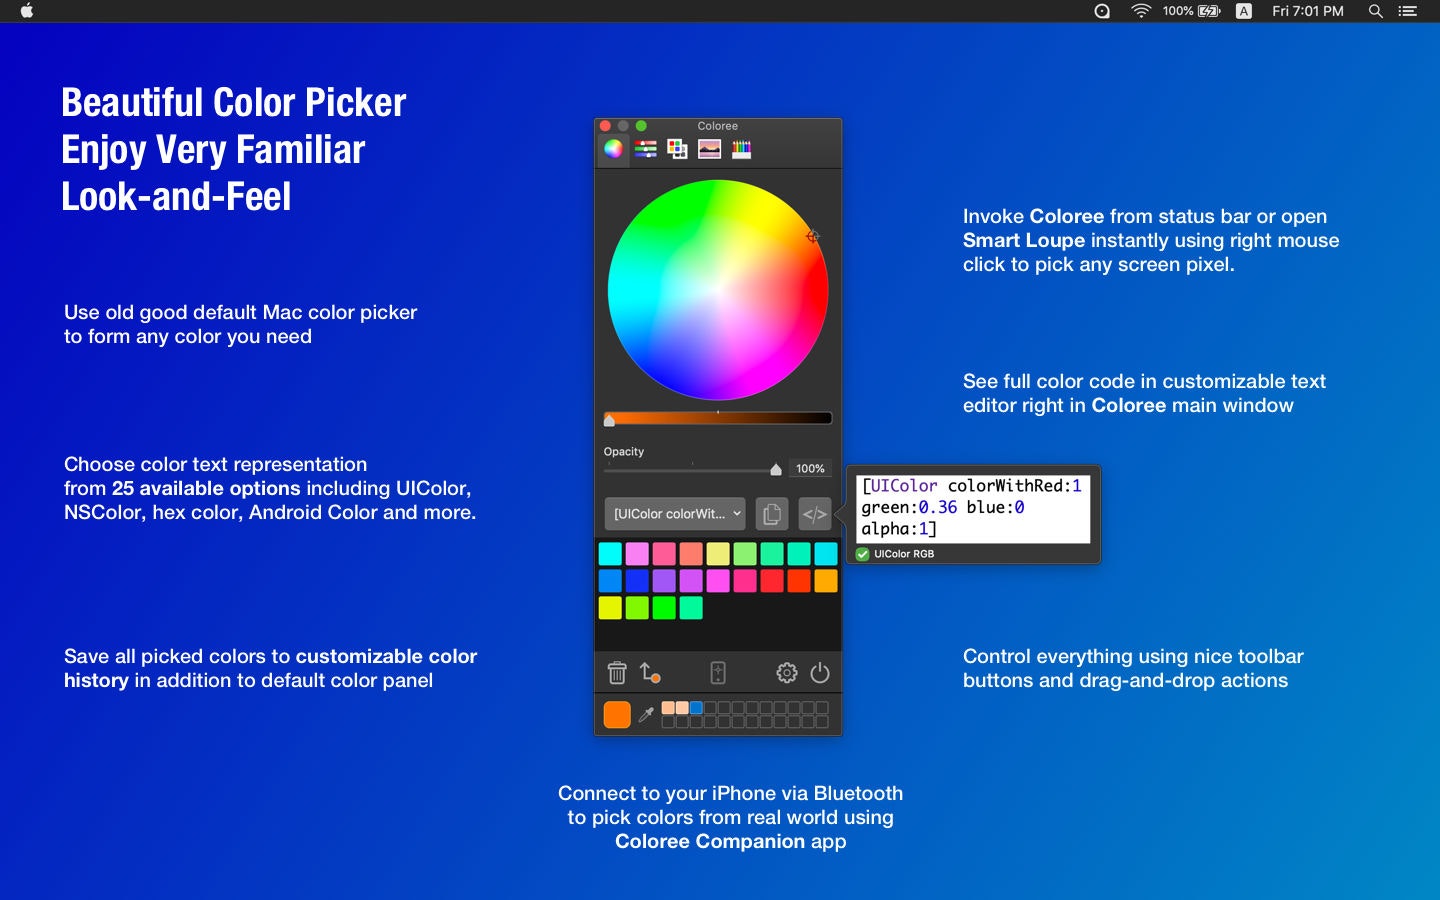This screenshot has height=900, width=1440.
Task: Select the pencils picker tab
Action: tap(741, 149)
